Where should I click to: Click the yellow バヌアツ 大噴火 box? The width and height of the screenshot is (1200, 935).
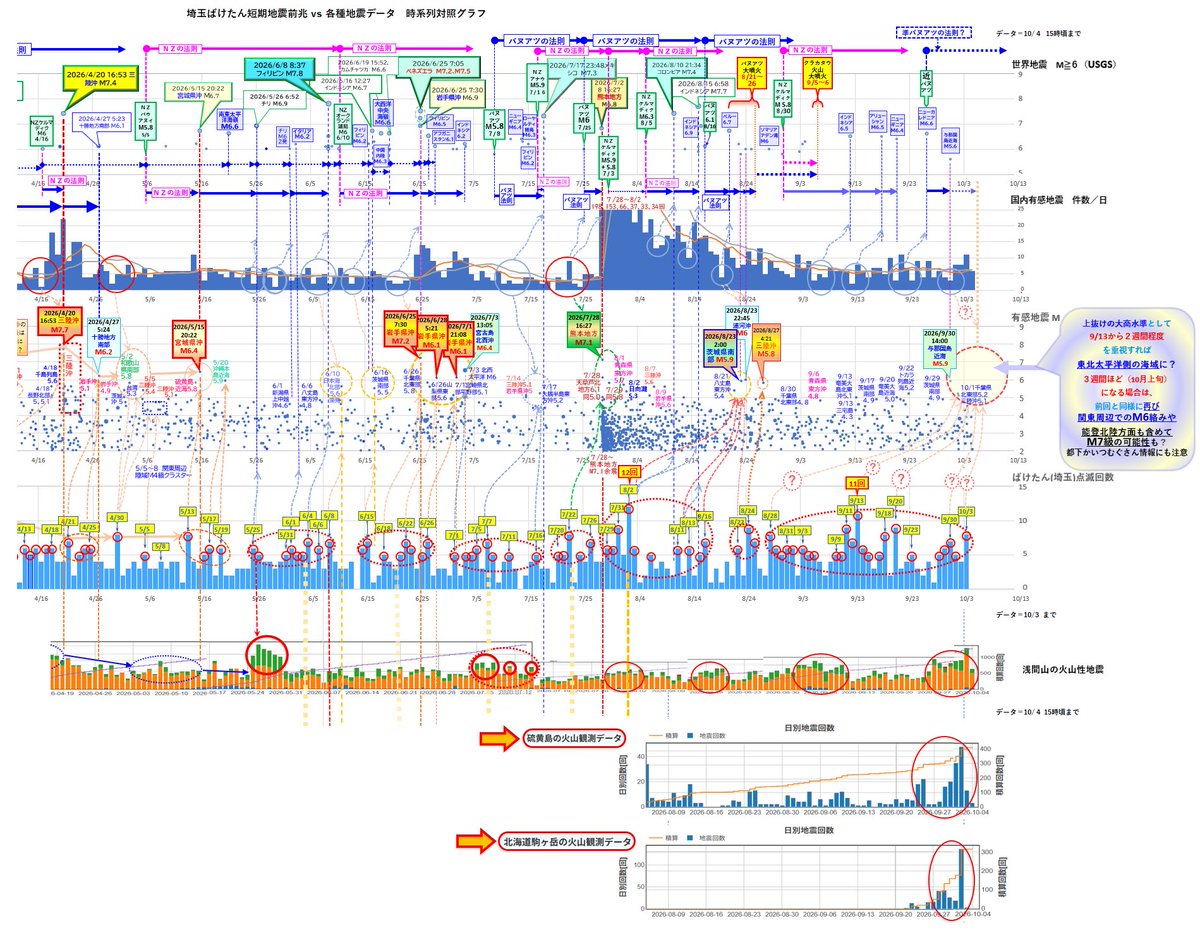click(751, 74)
